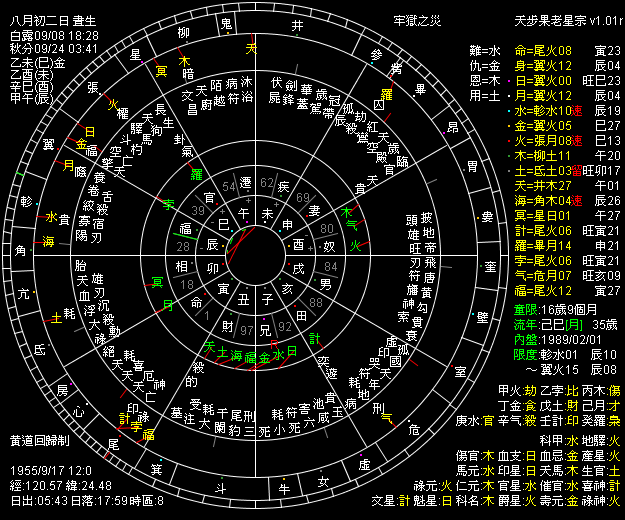Click the green 童限 label
Screen dimensions: 625x520
pyautogui.click(x=526, y=310)
